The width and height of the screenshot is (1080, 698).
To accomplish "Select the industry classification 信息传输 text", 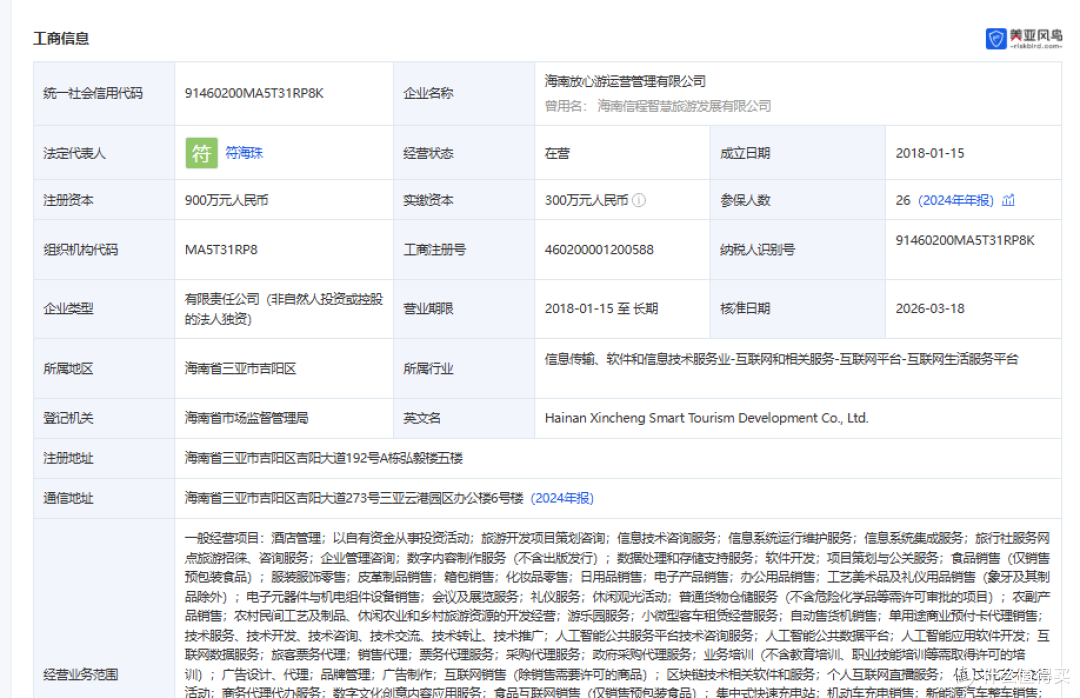I will tap(782, 359).
